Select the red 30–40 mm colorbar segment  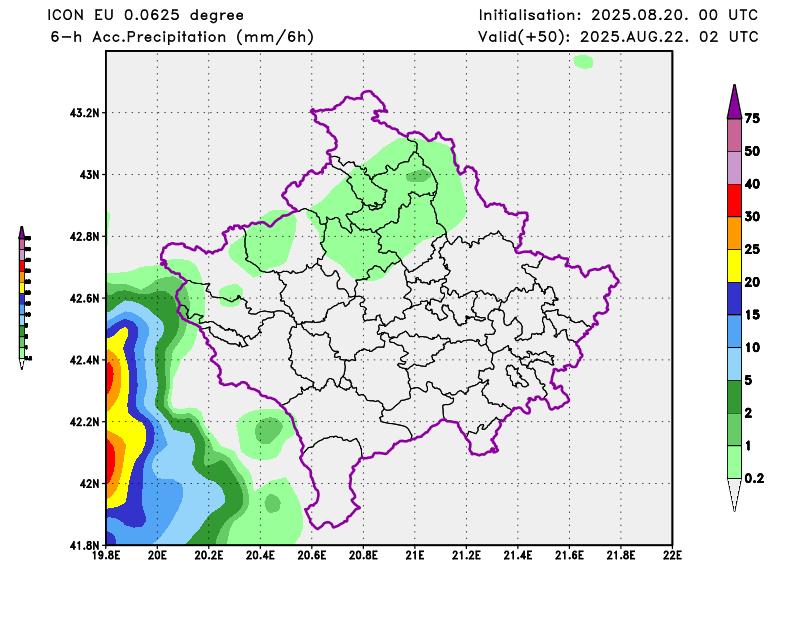click(734, 201)
